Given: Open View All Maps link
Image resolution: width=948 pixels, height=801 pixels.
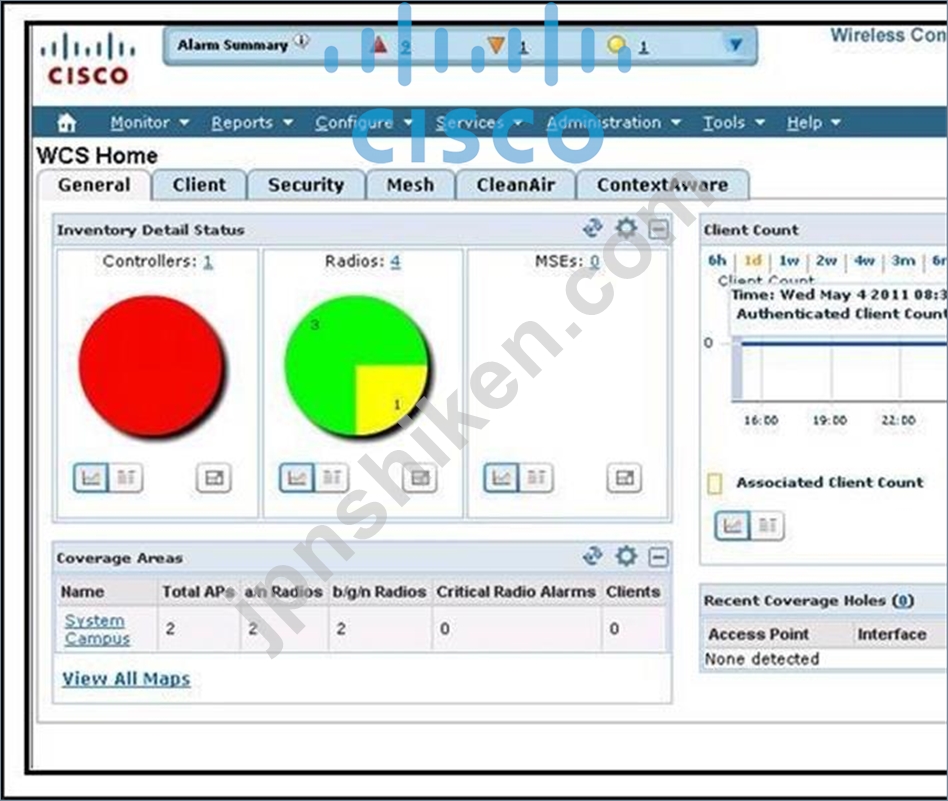Looking at the screenshot, I should coord(126,679).
